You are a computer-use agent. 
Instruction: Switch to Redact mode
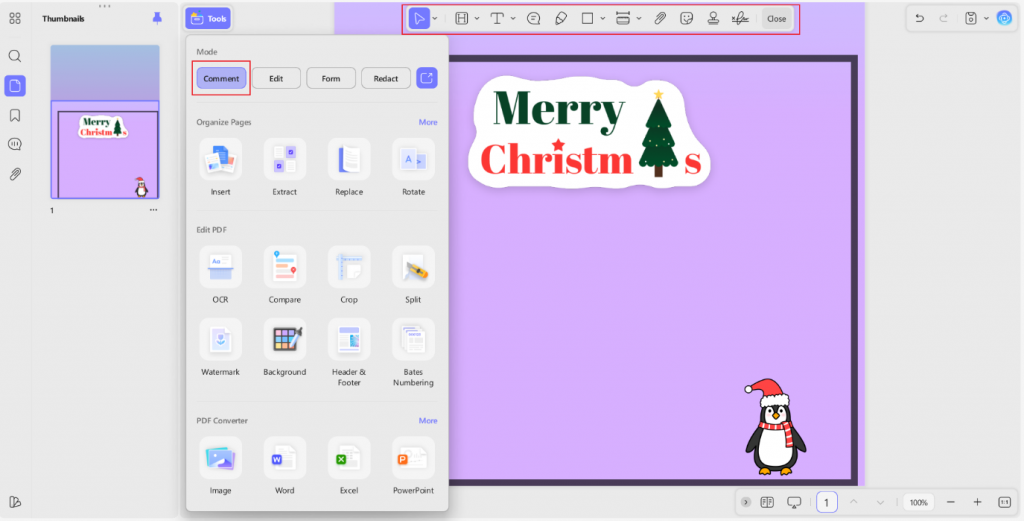coord(386,78)
